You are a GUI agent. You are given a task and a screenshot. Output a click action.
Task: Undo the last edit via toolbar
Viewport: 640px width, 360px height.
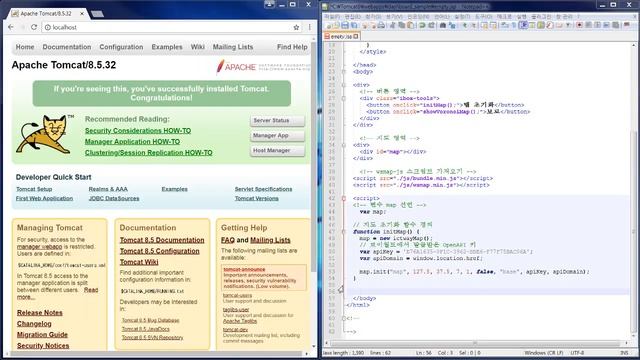coord(422,25)
